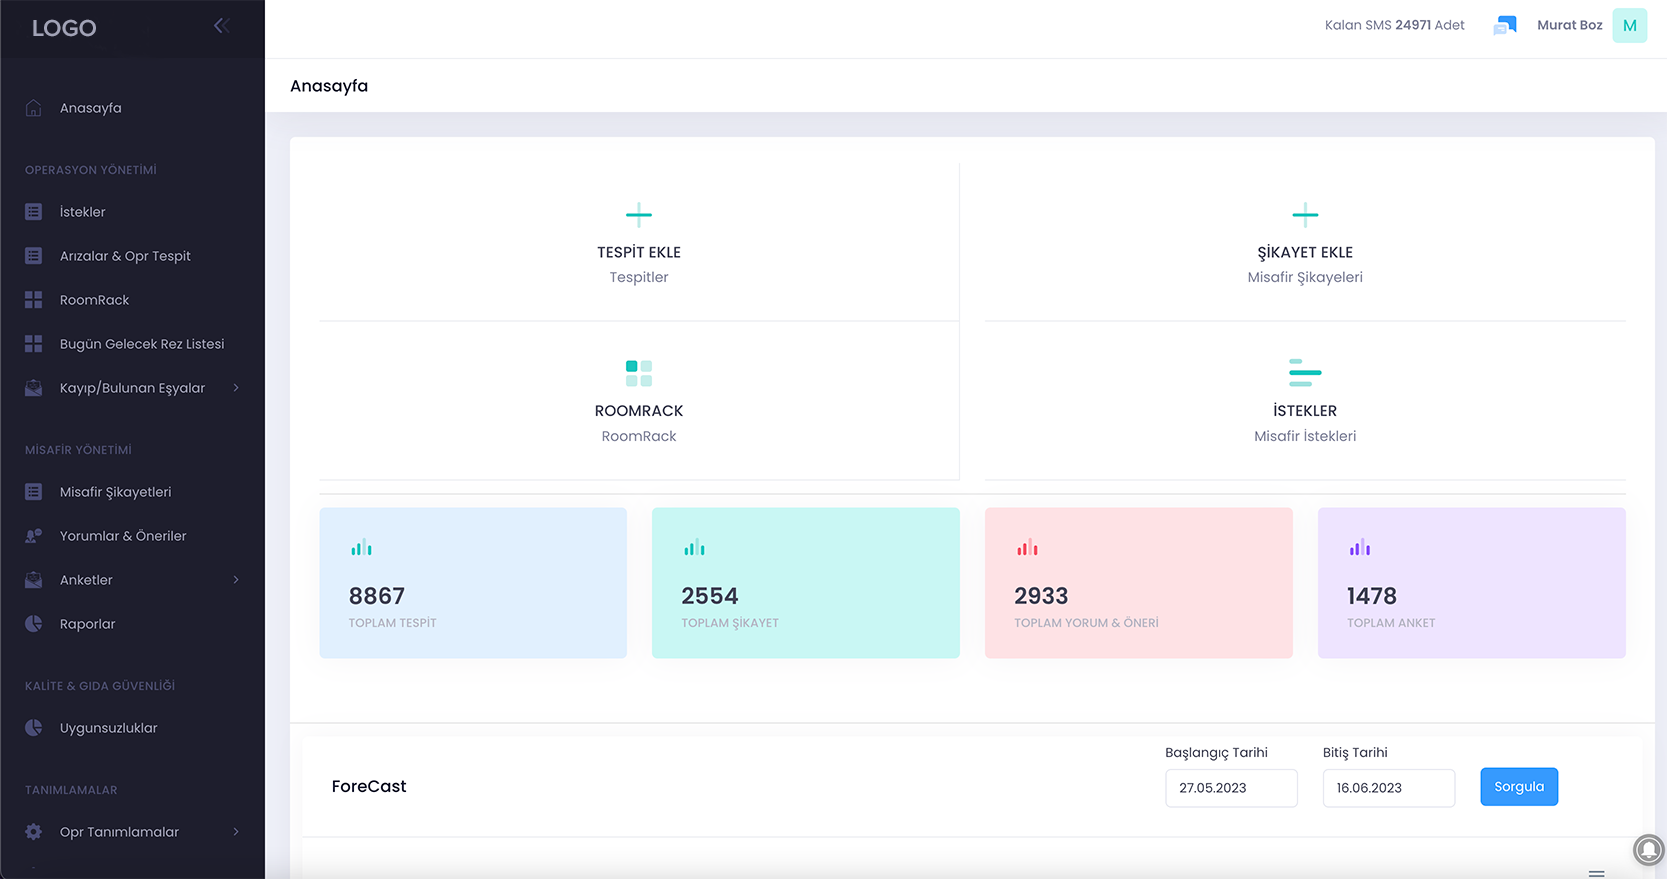The height and width of the screenshot is (879, 1667).
Task: Click the grid icon next to RoomRack in sidebar
Action: 33,300
